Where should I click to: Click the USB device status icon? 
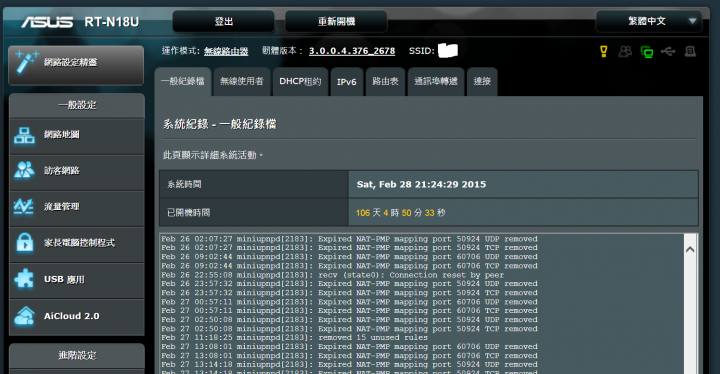tap(668, 51)
